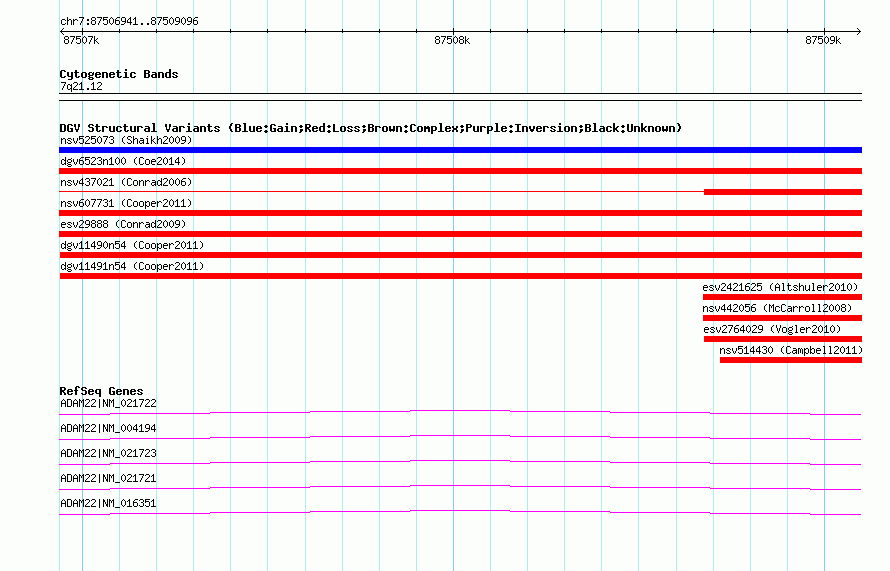Screen dimensions: 890x571
Task: Click the right arrowhead of the ruler
Action: (859, 31)
